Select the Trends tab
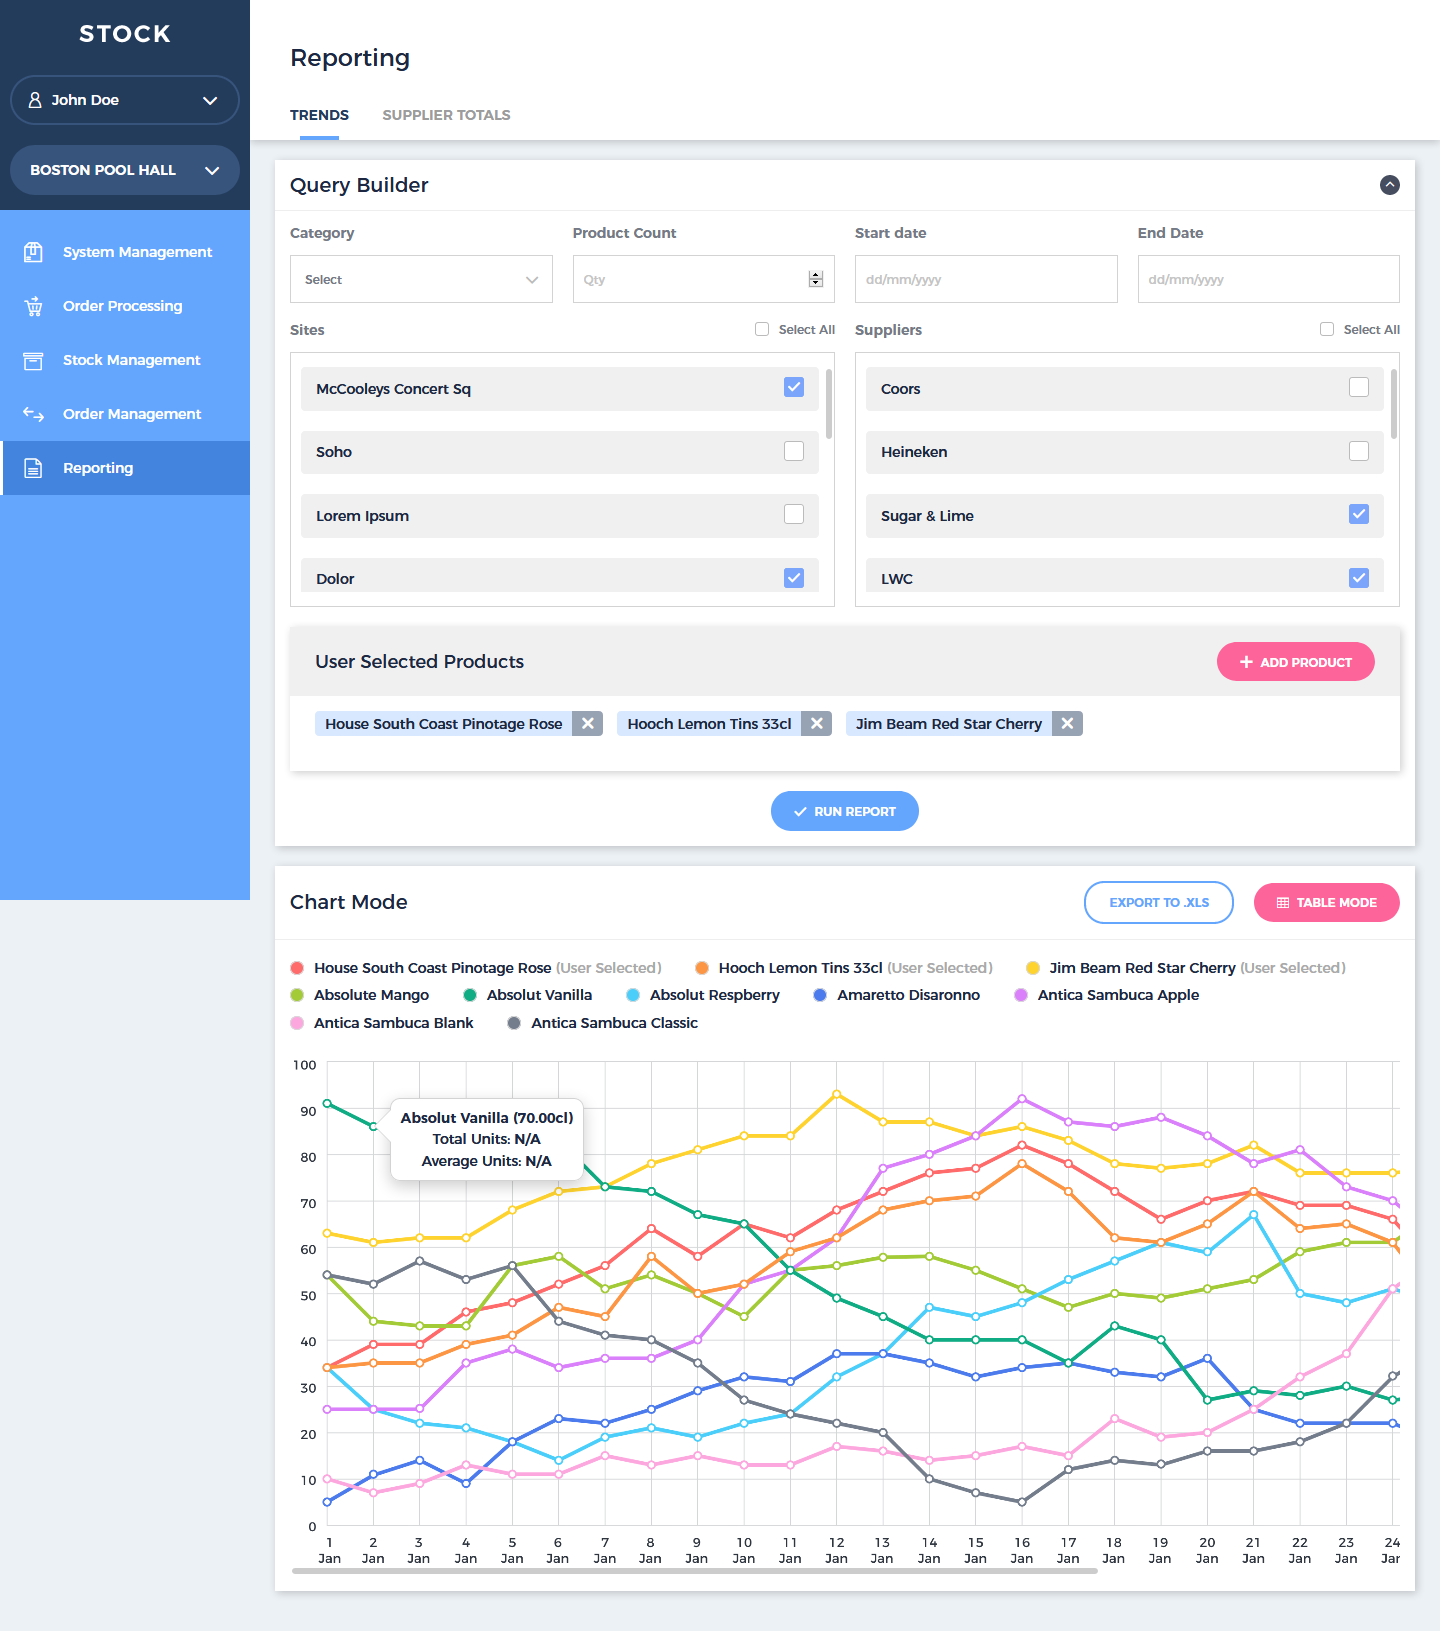 319,115
